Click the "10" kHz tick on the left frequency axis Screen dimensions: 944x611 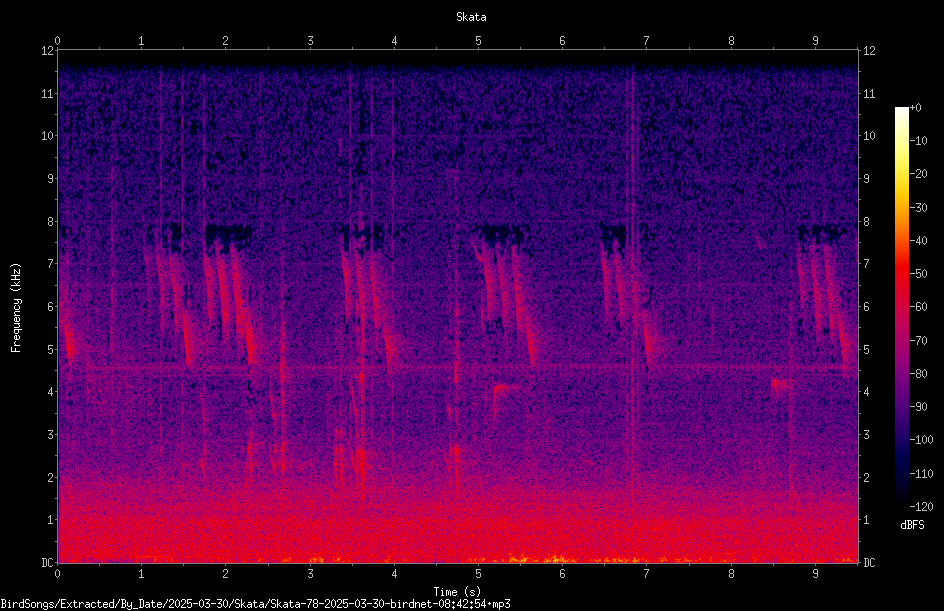pos(47,136)
